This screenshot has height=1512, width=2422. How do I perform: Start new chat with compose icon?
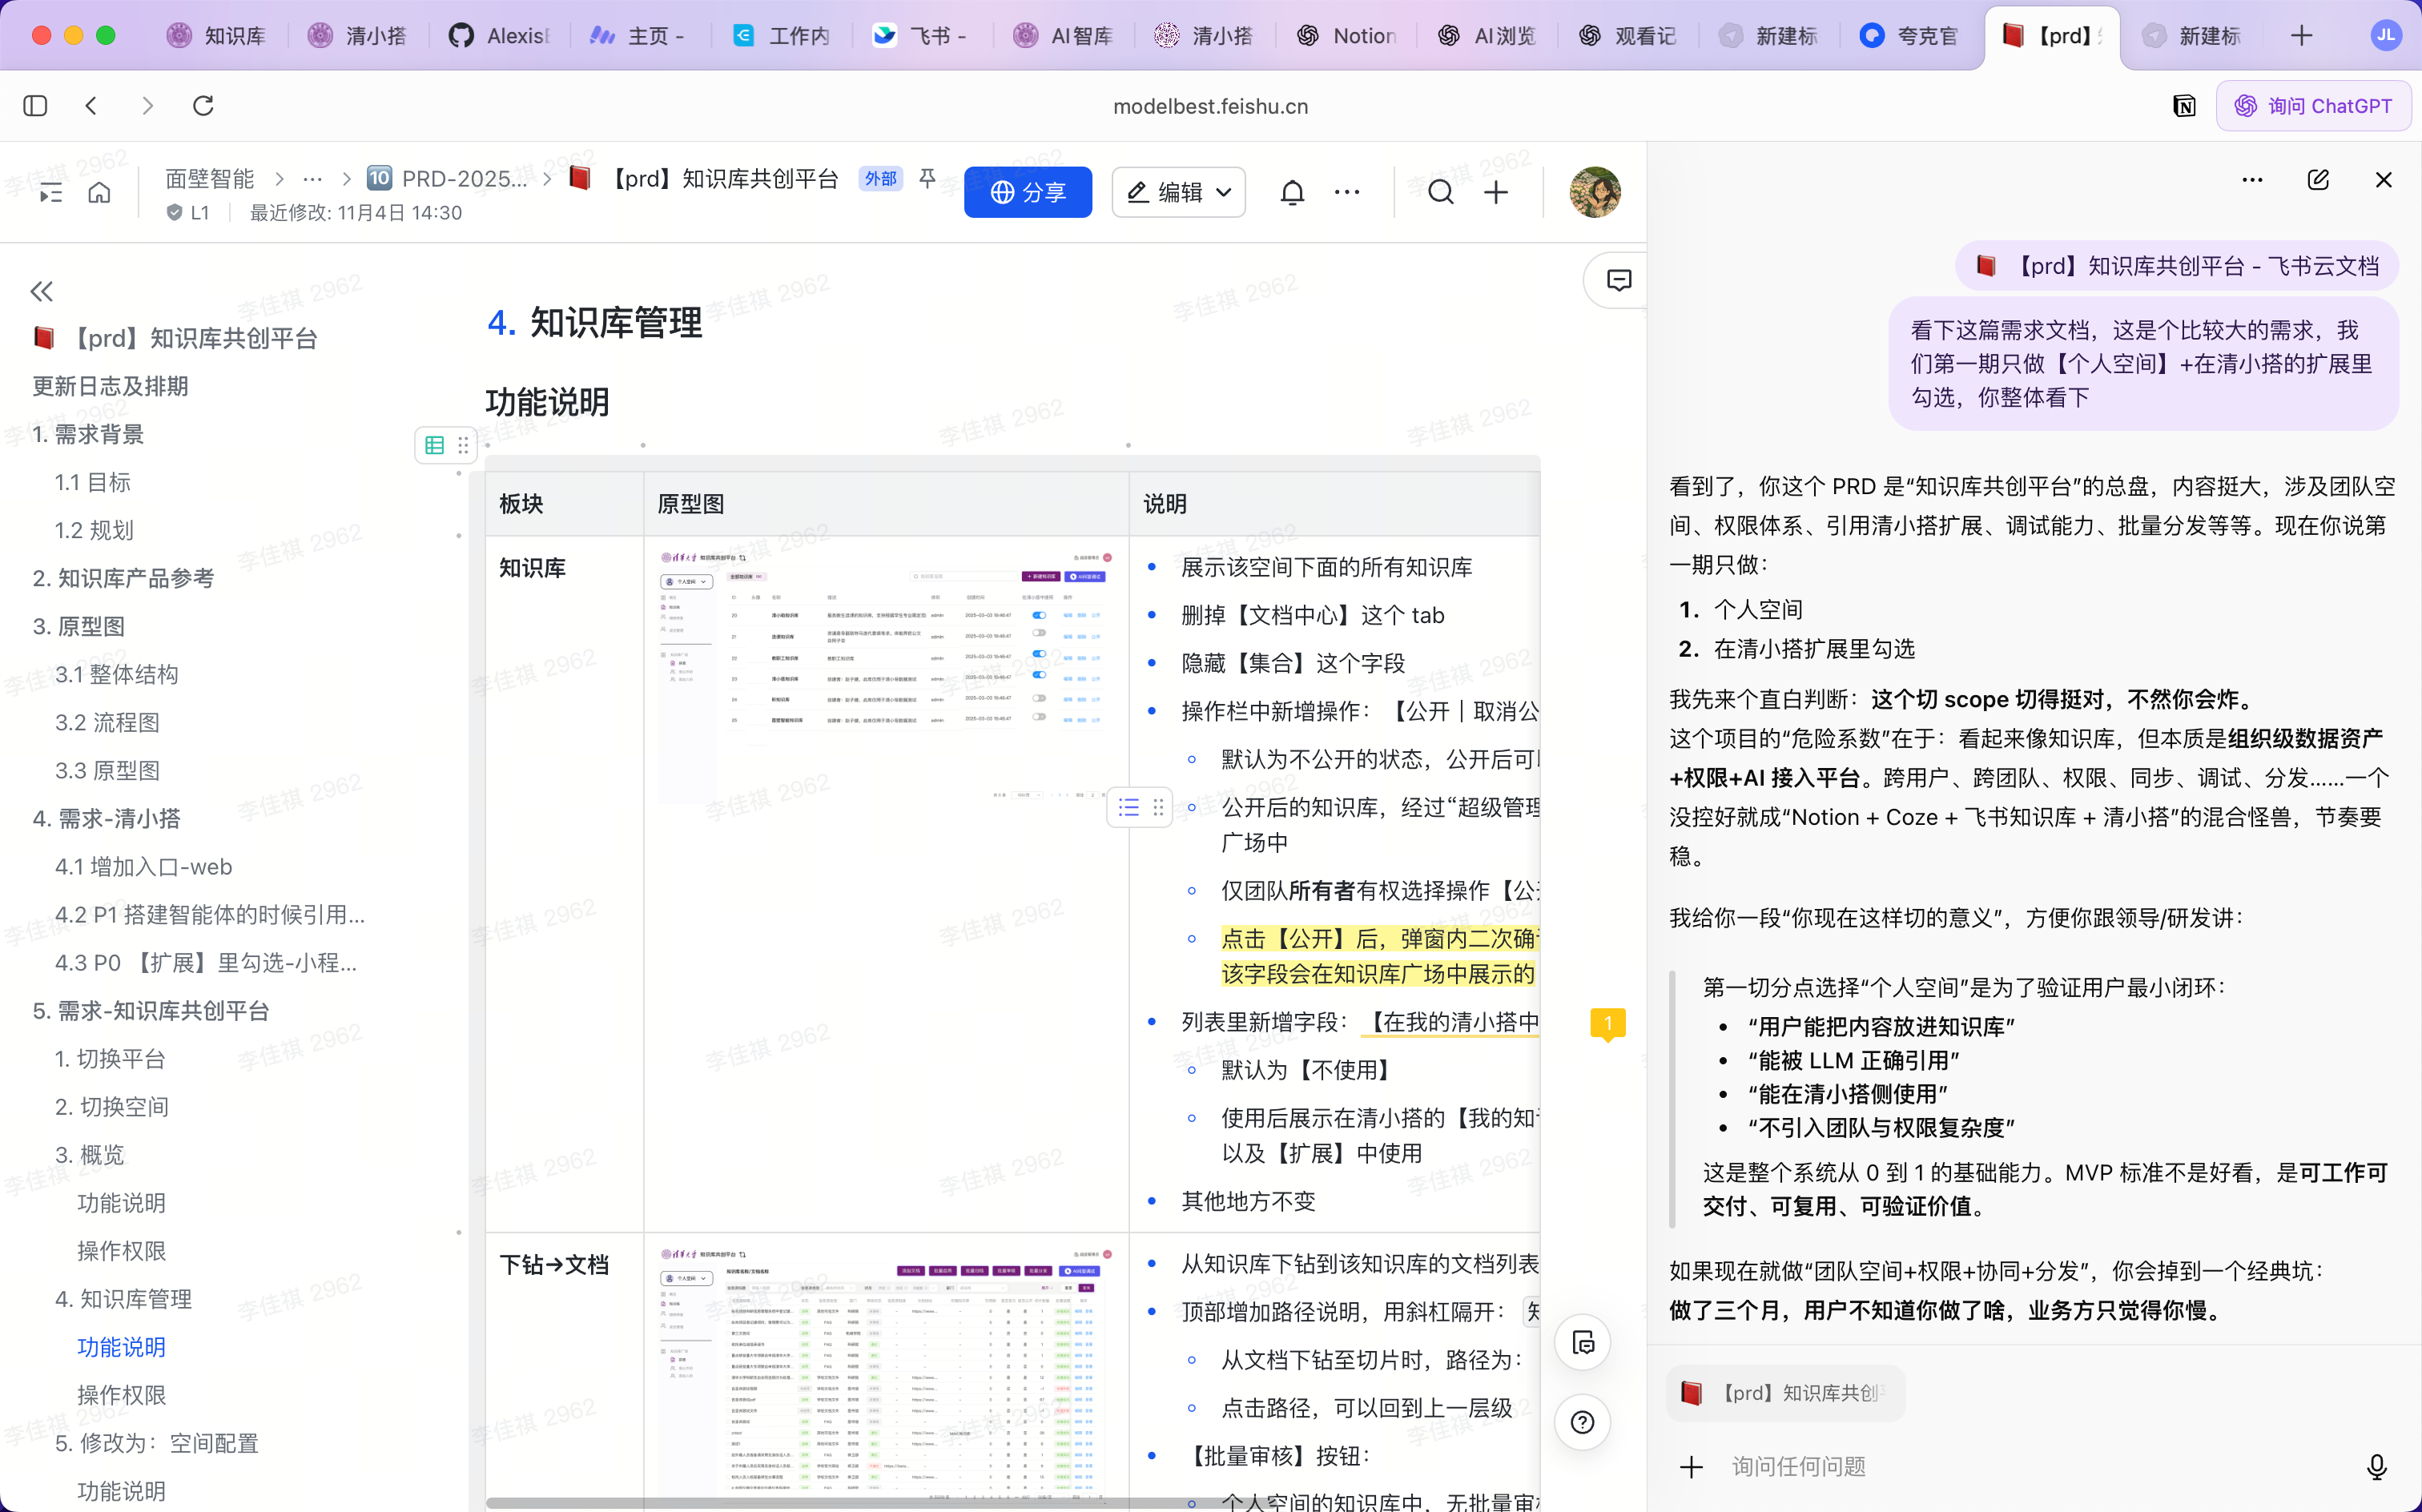[2318, 180]
